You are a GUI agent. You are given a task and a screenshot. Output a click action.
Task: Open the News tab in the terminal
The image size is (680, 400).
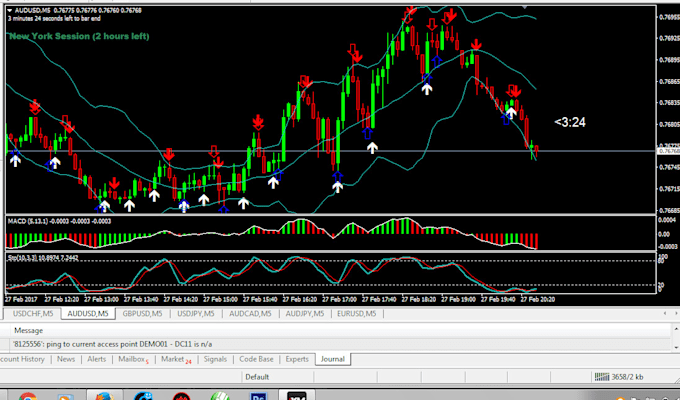(x=66, y=359)
